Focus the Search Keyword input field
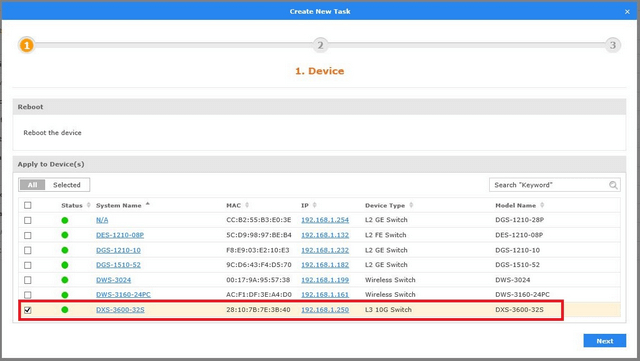The height and width of the screenshot is (361, 640). [549, 185]
